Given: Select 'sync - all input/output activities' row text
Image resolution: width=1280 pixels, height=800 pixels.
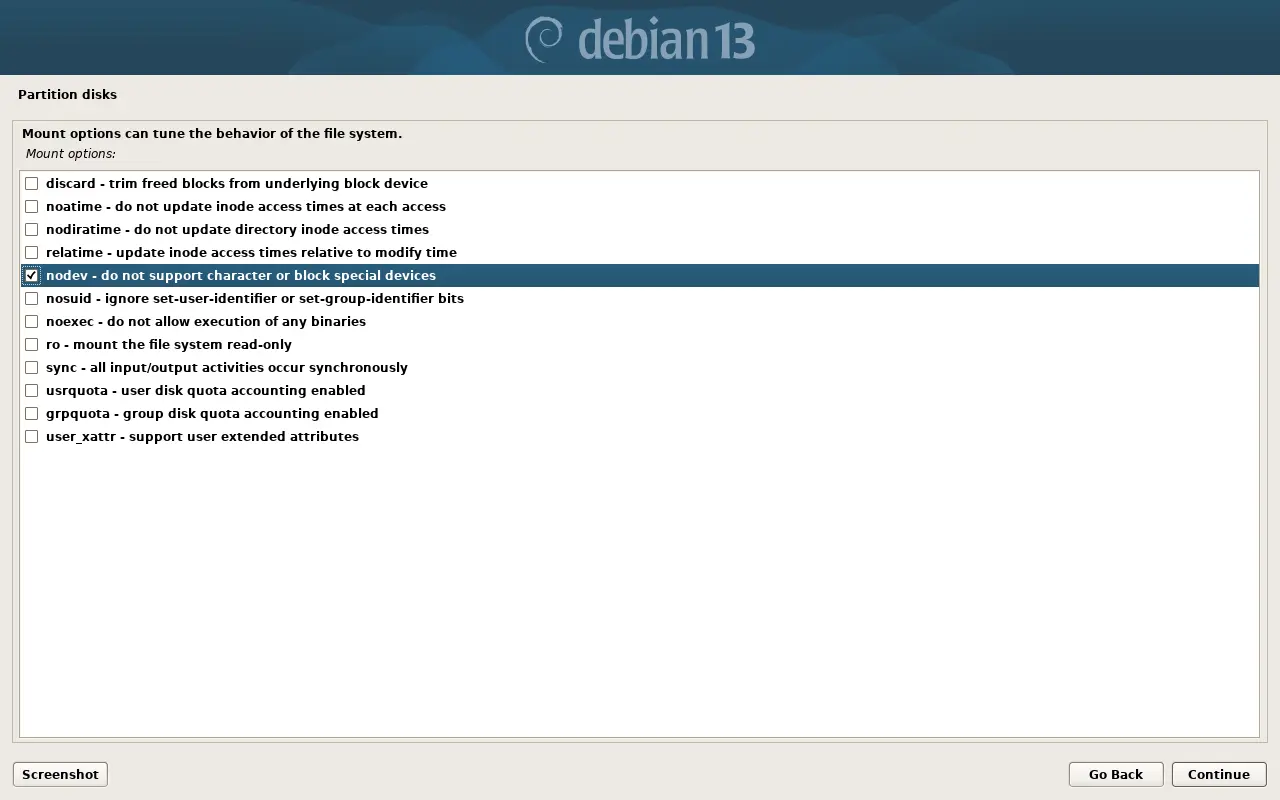Looking at the screenshot, I should coord(227,368).
